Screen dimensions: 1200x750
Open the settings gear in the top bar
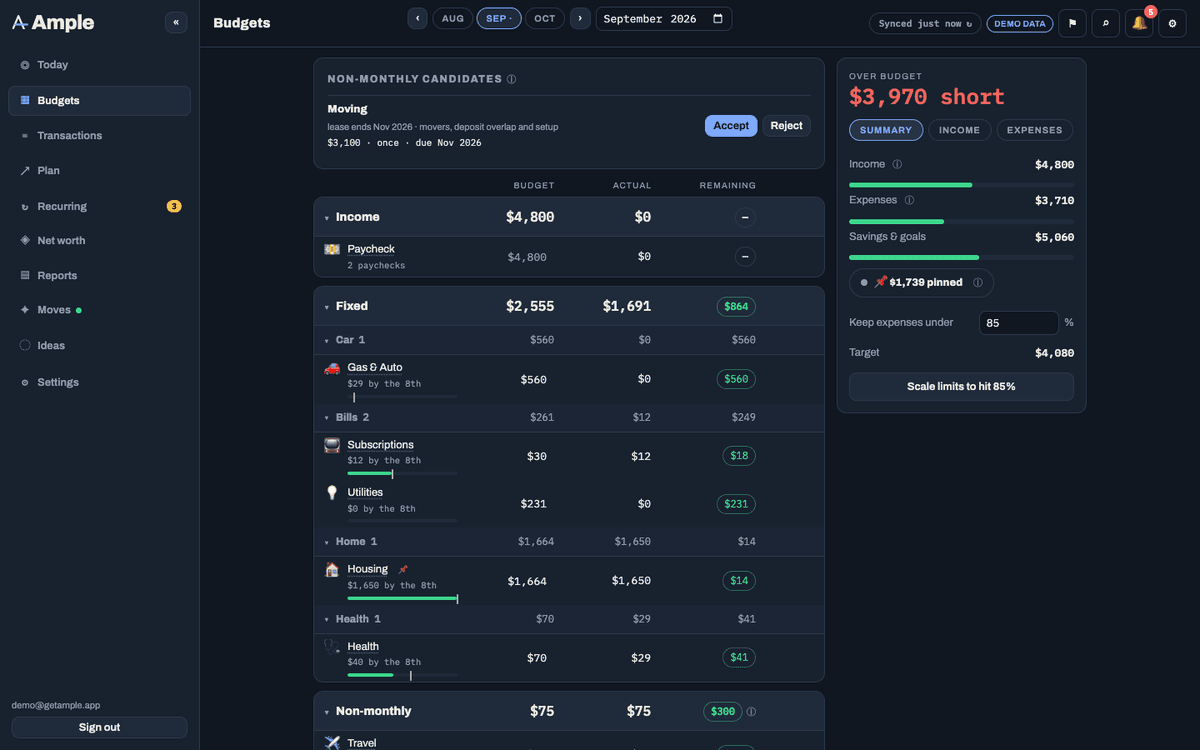click(1173, 23)
